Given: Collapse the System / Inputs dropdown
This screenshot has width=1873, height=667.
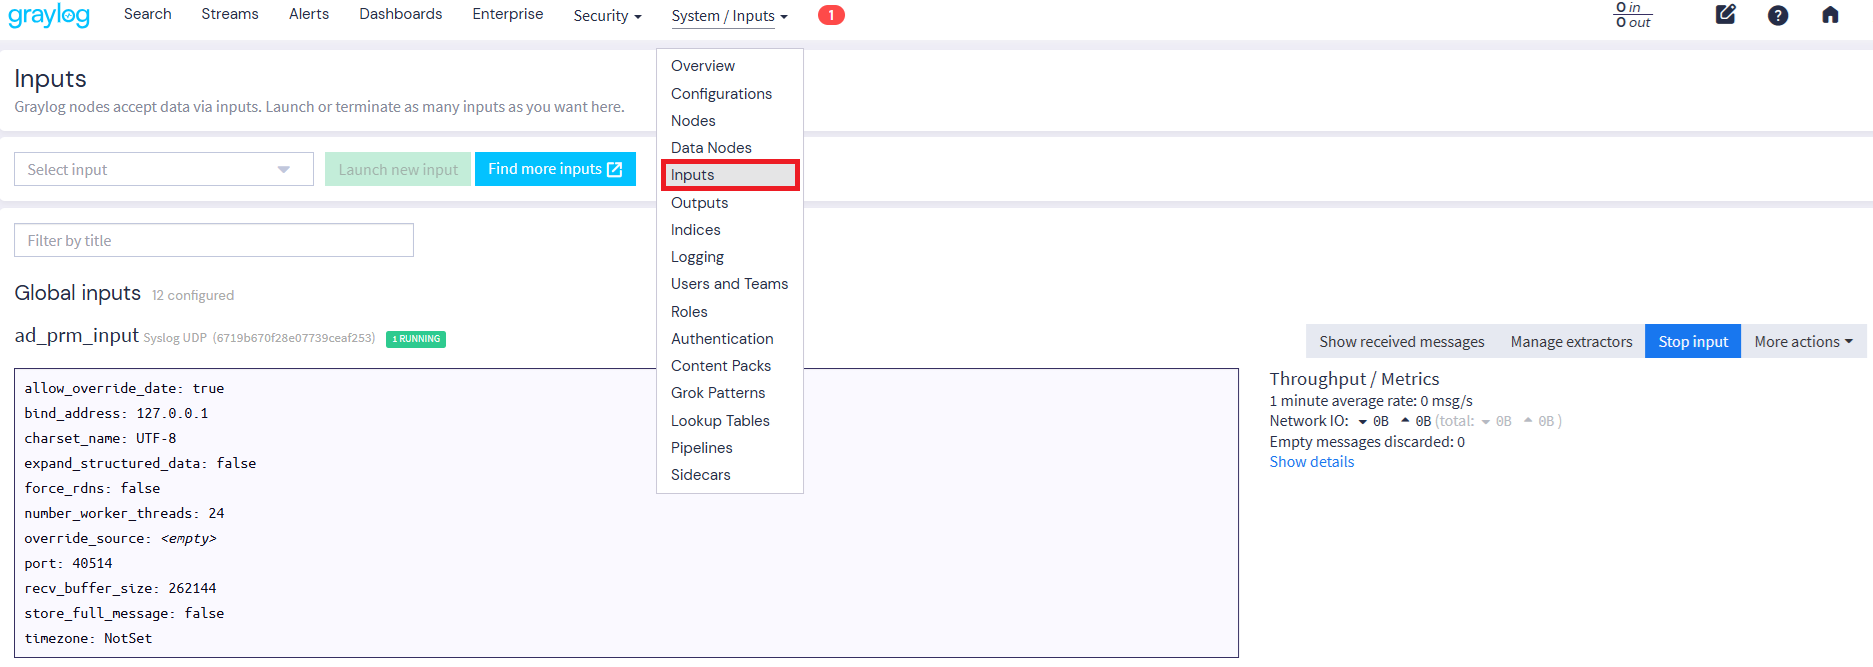Looking at the screenshot, I should (729, 16).
